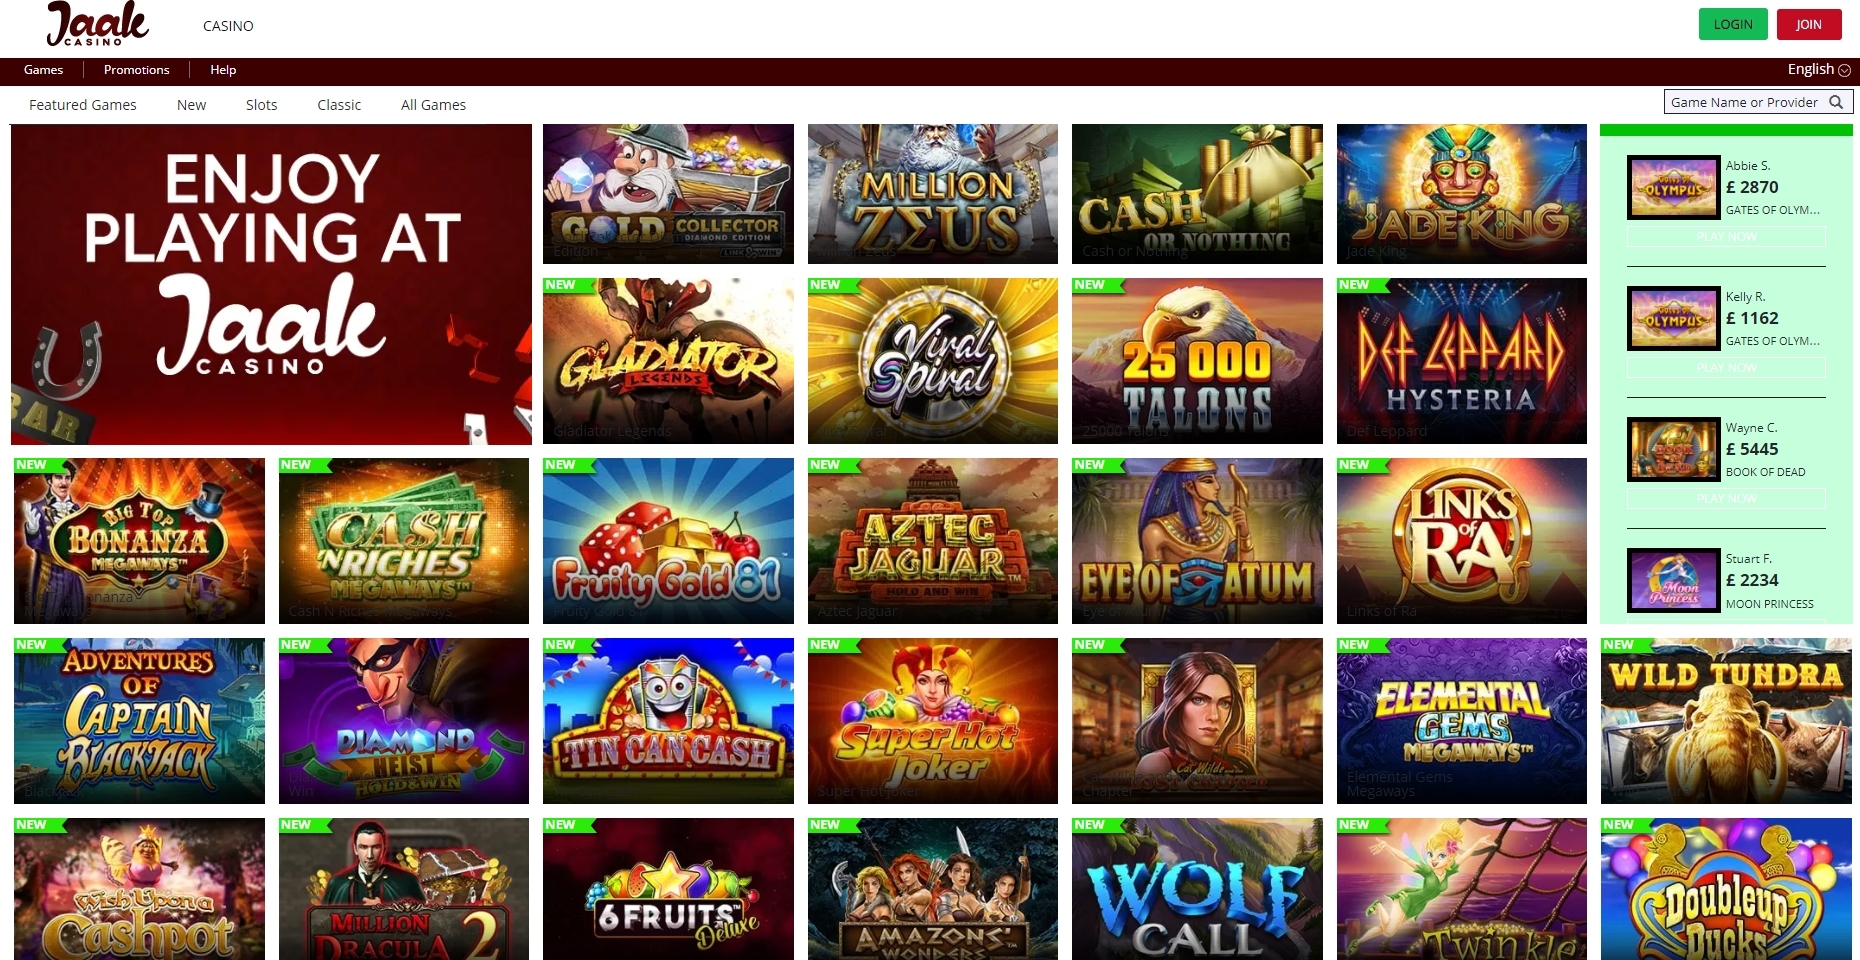
Task: Click the red JOIN button
Action: pos(1809,24)
